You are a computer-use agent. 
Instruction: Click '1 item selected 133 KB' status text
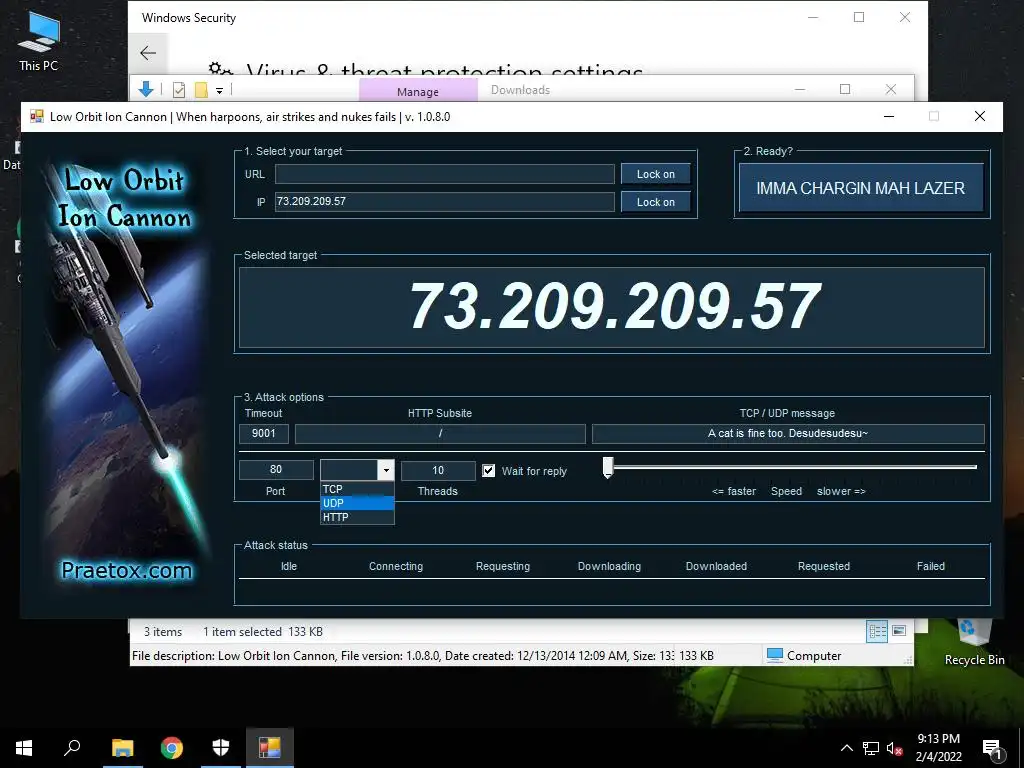[x=263, y=632]
